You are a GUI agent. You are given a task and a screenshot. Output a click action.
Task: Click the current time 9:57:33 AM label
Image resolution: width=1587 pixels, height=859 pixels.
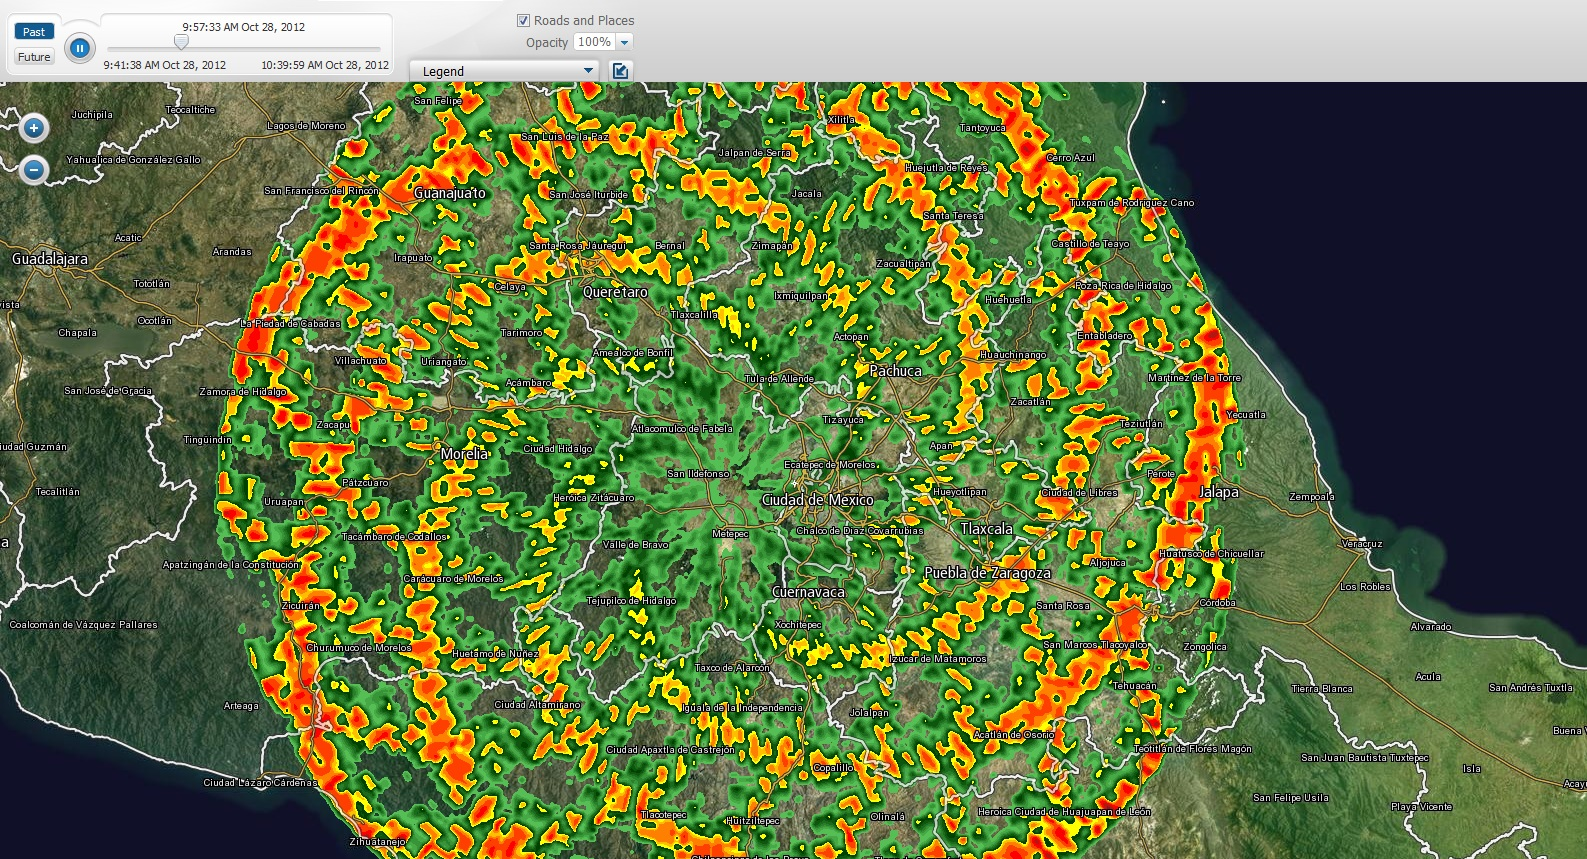point(244,27)
